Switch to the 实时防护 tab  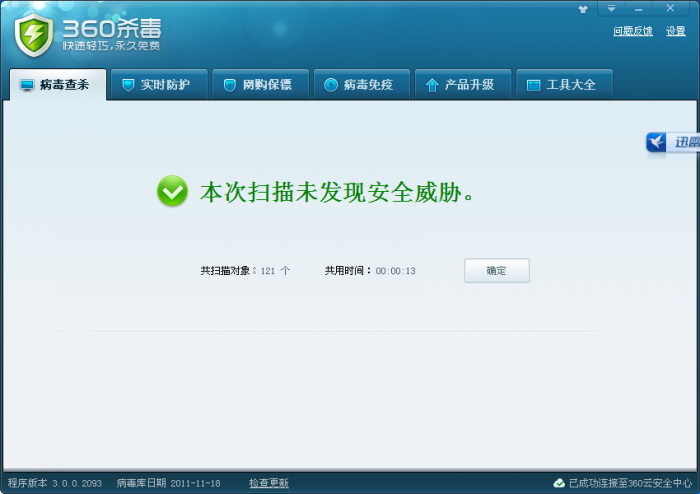click(159, 84)
